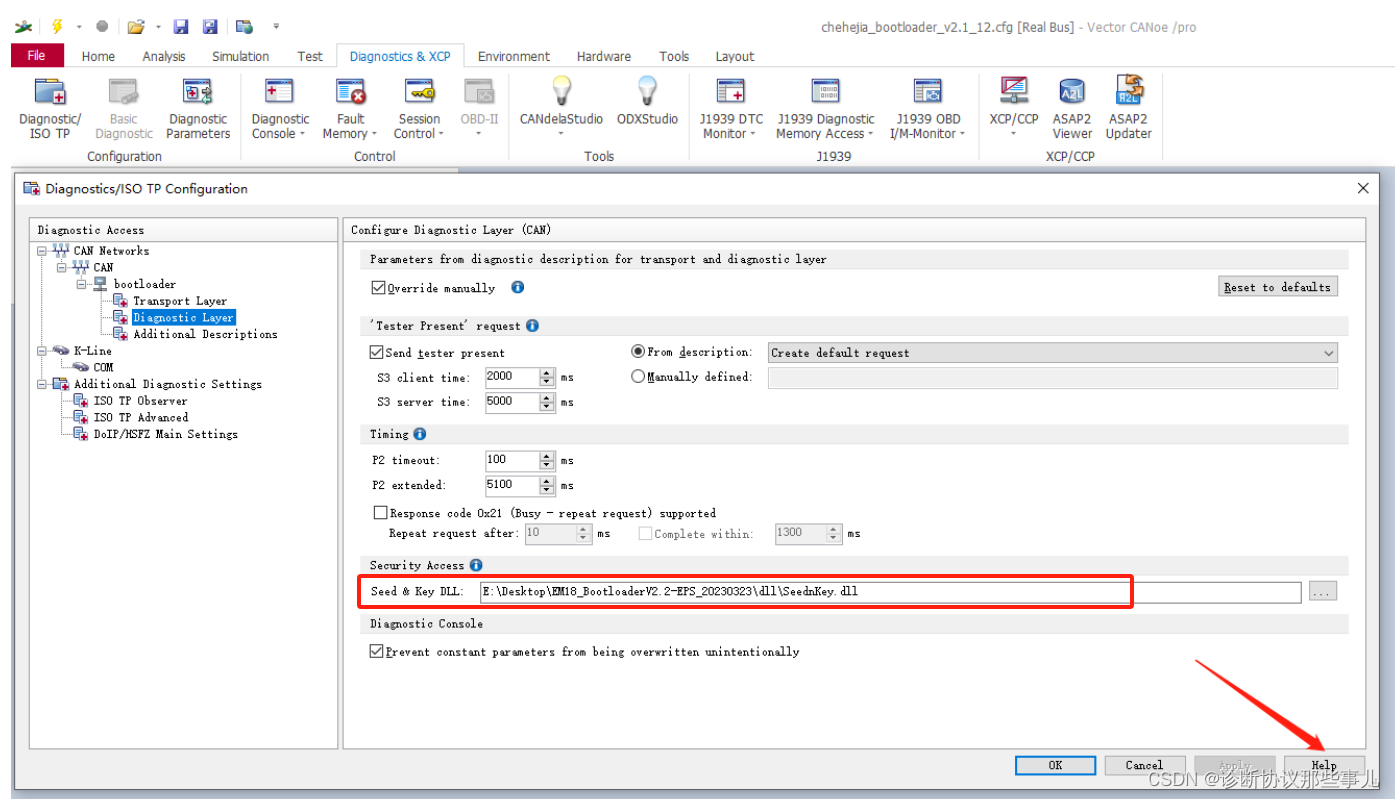Screen dimensions: 1395x799
Task: Collapse the CAN node under CAN Networks
Action: [62, 267]
